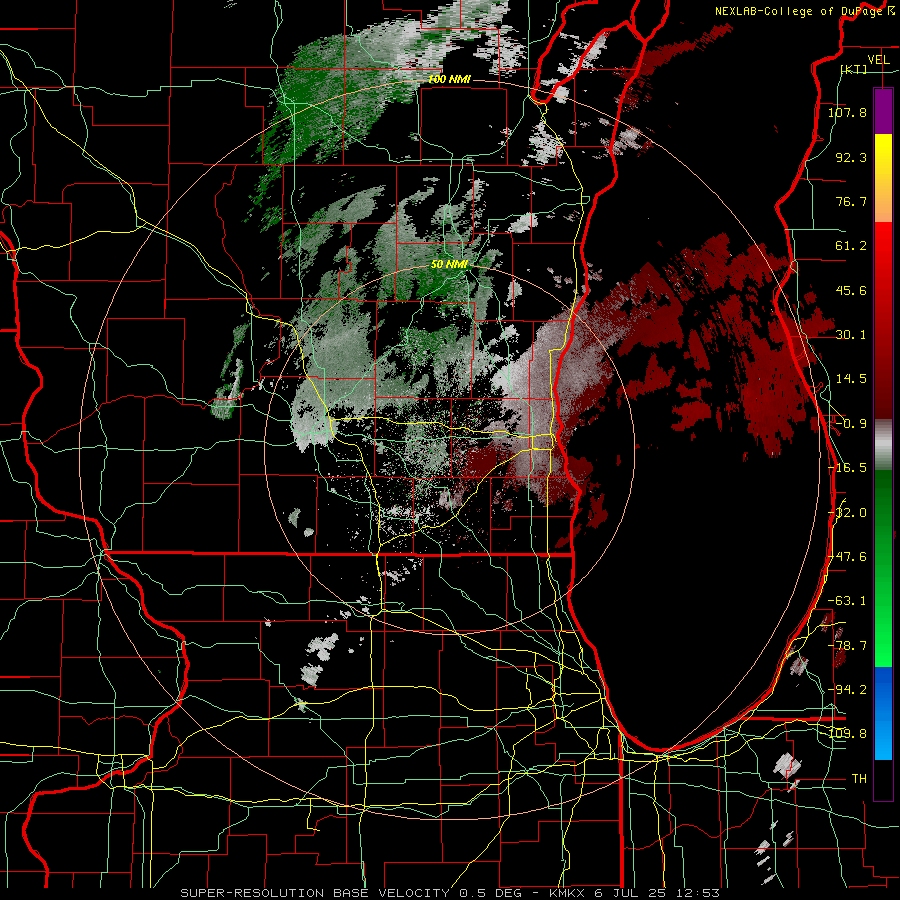Click the -47.6 velocity scale value
900x900 pixels.
pos(847,556)
